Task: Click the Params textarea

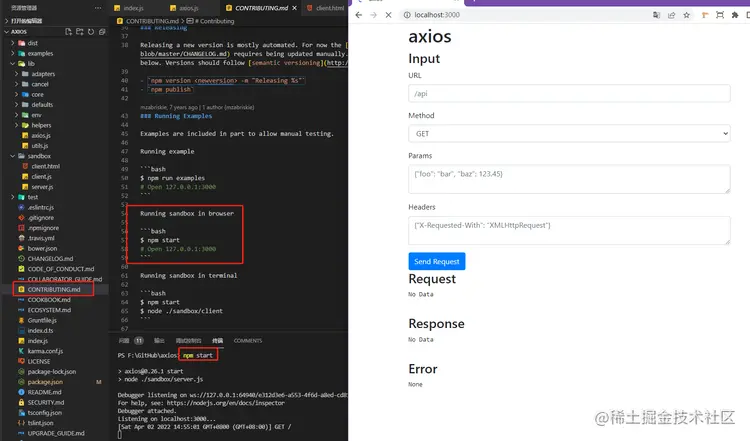Action: 569,179
